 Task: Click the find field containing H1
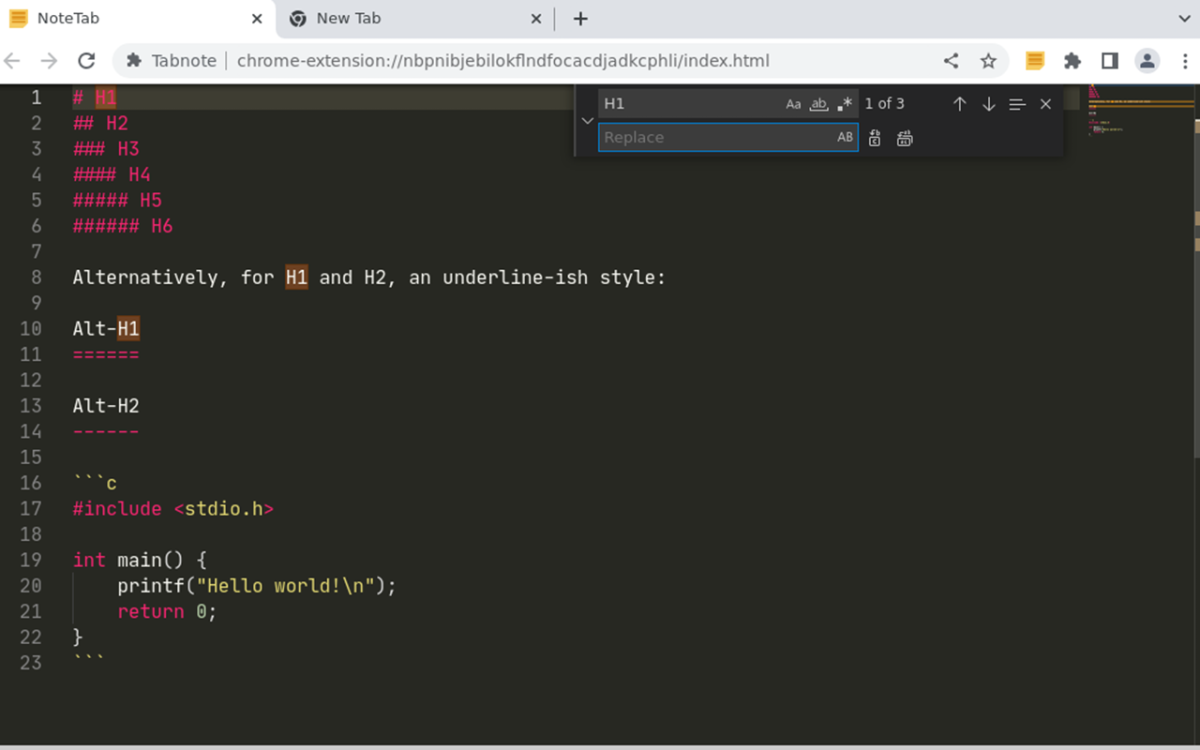(690, 104)
